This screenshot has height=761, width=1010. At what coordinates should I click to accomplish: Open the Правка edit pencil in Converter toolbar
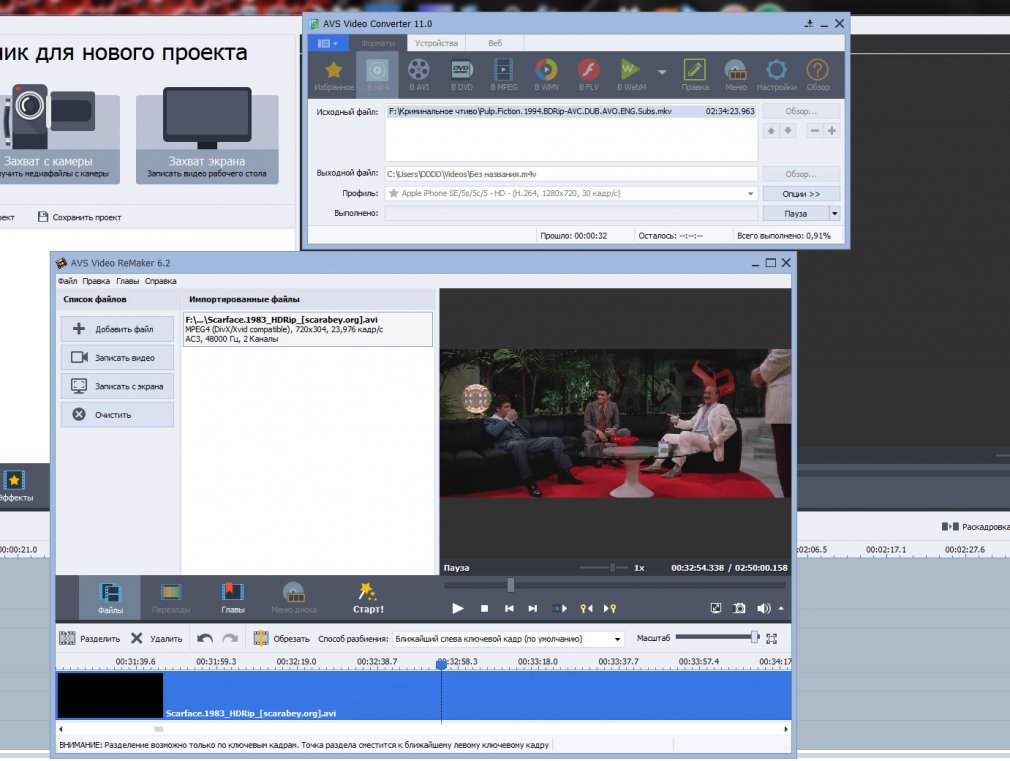pyautogui.click(x=694, y=75)
